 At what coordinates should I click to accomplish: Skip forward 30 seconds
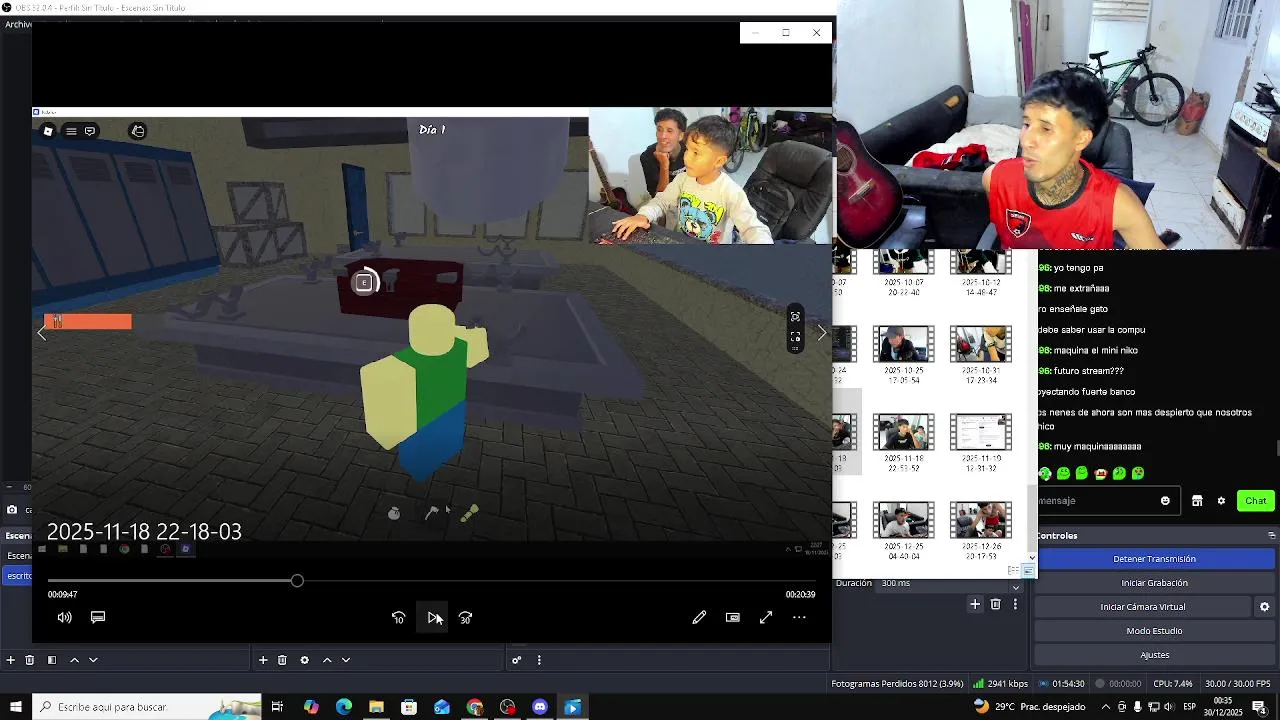pyautogui.click(x=465, y=618)
